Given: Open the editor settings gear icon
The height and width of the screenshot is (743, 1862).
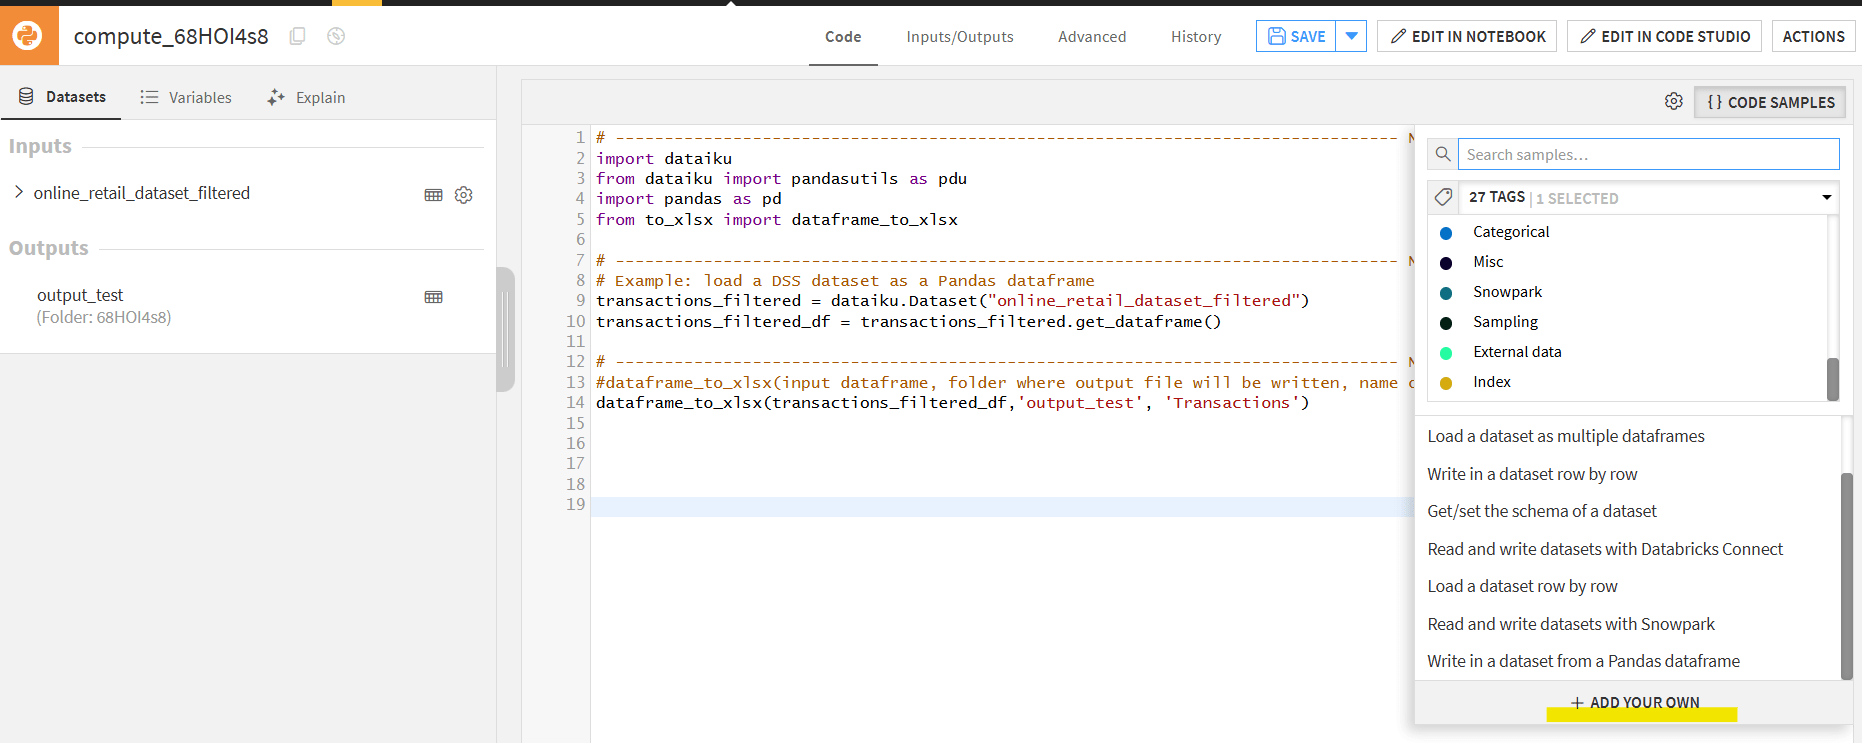Looking at the screenshot, I should tap(1674, 101).
